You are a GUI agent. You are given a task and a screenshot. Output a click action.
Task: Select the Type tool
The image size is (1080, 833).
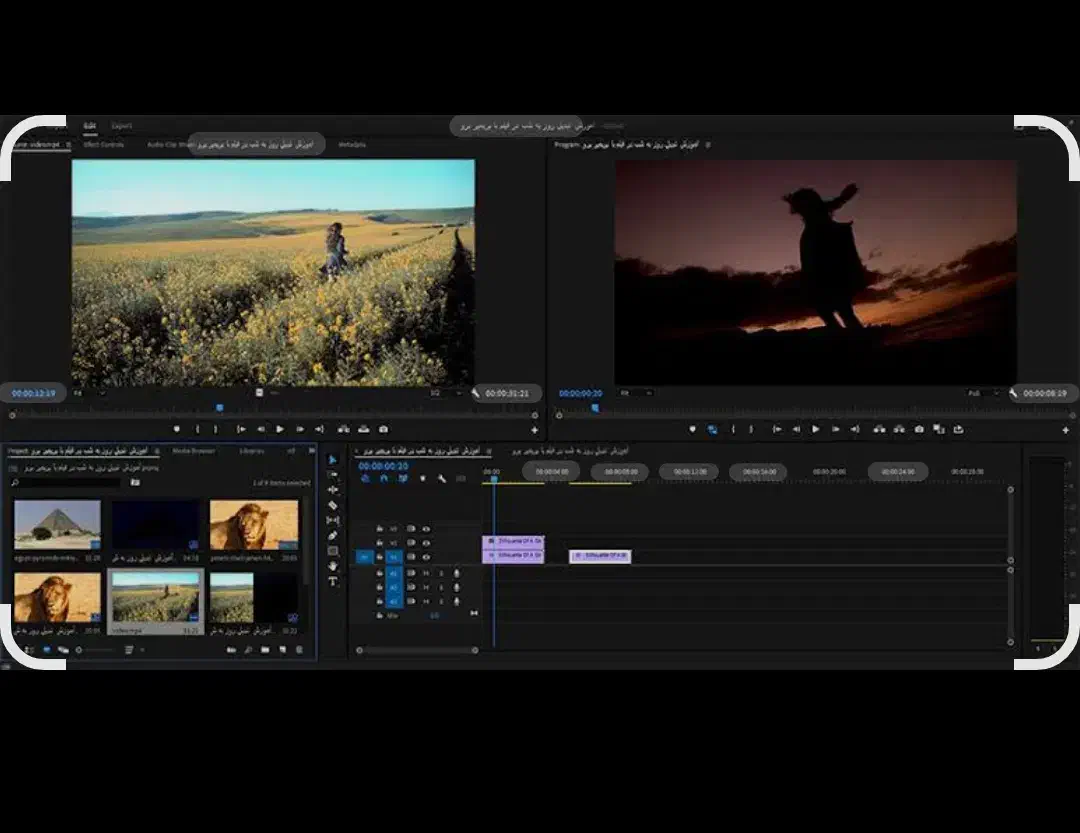coord(333,581)
